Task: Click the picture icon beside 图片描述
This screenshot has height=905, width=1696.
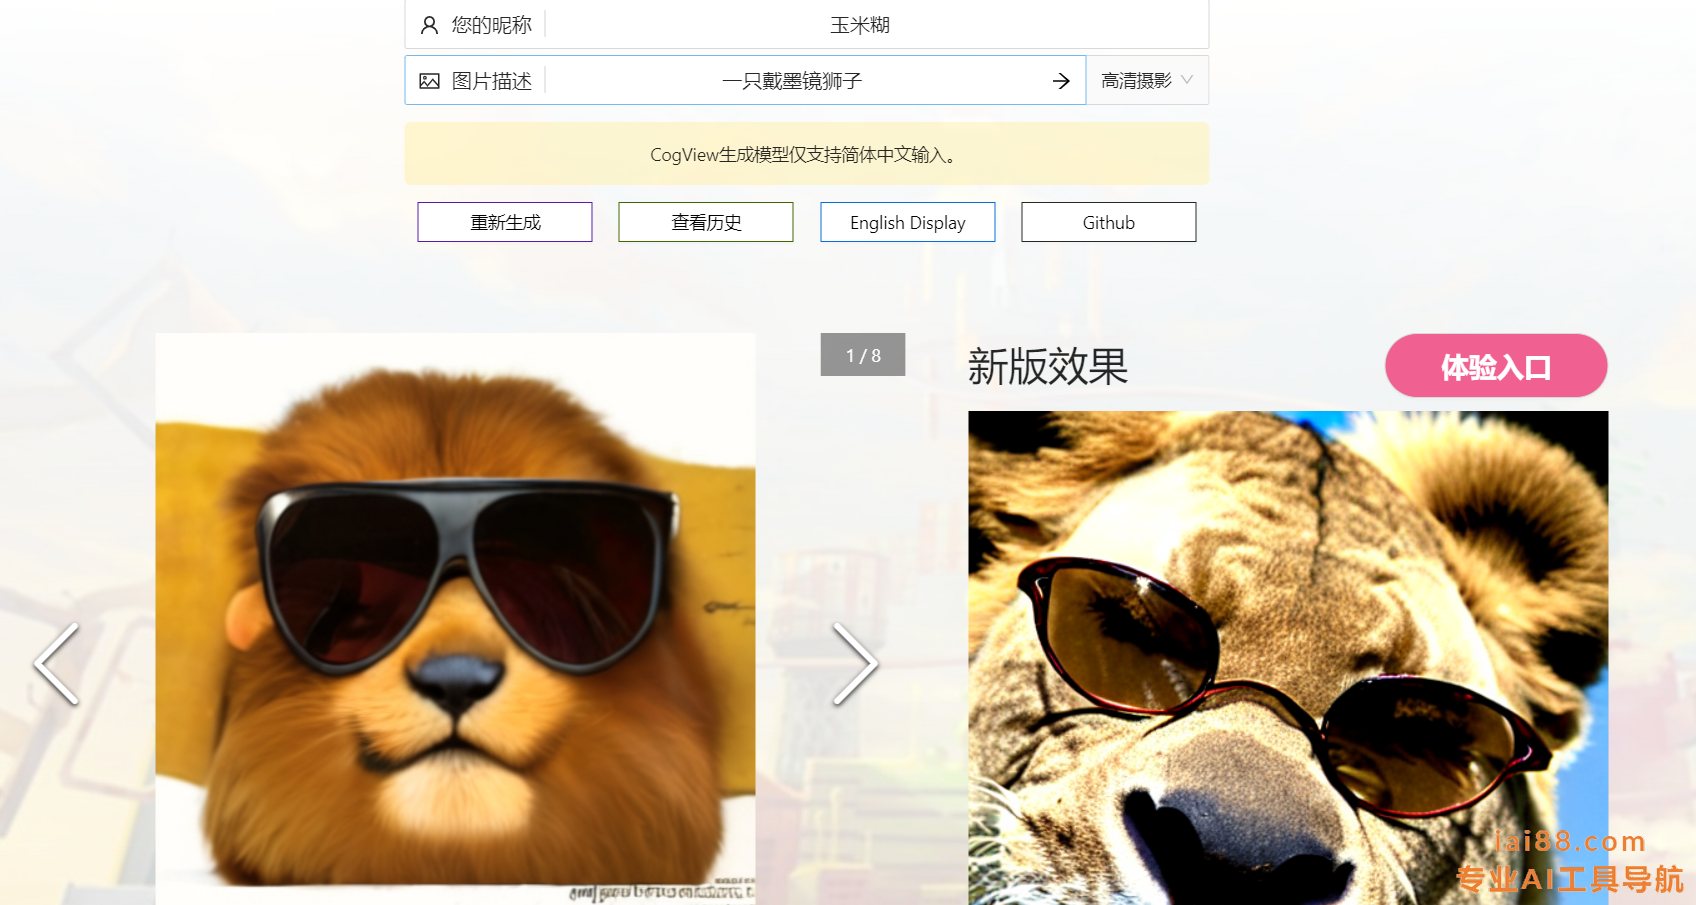Action: tap(429, 81)
